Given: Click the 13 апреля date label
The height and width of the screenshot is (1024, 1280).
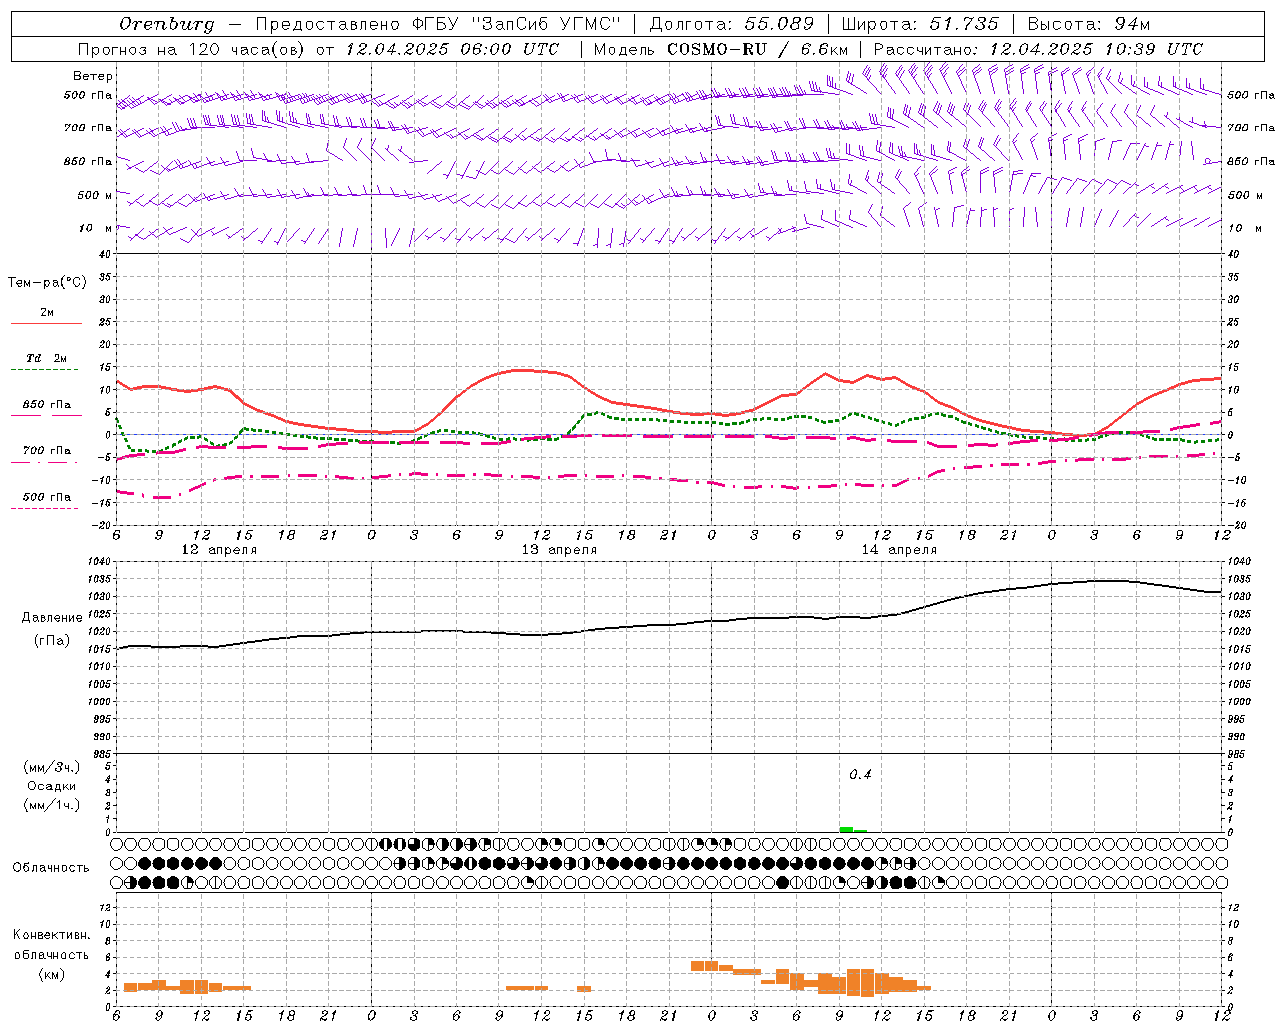Looking at the screenshot, I should pyautogui.click(x=559, y=550).
